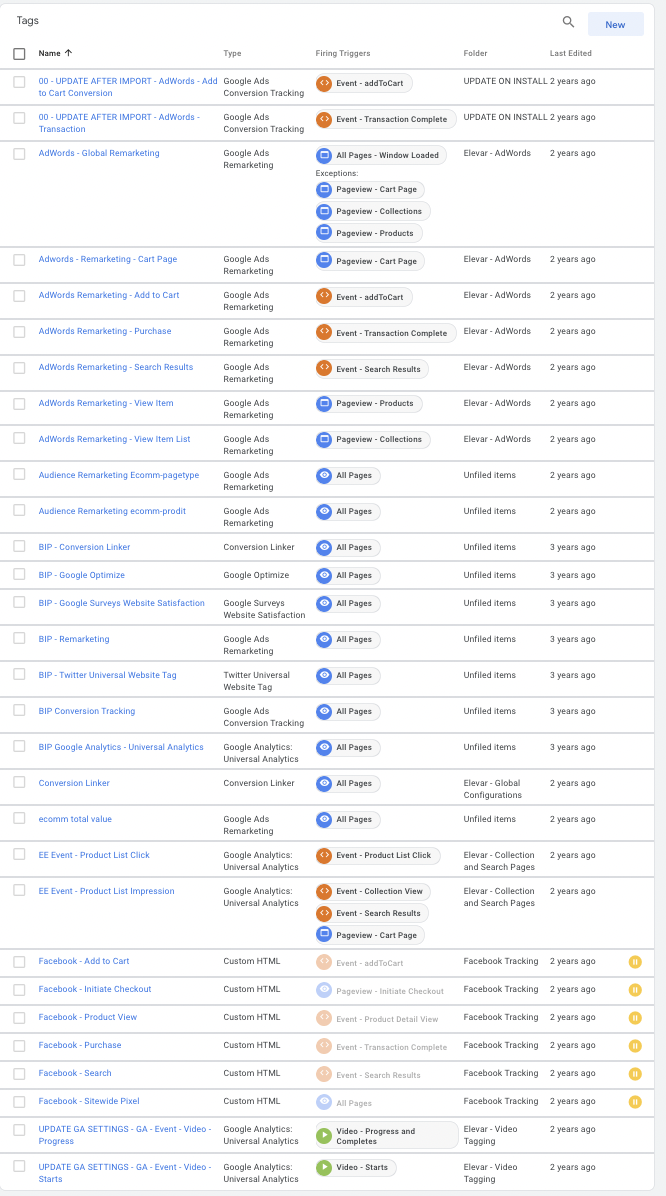Click the paused icon on the Facebook - Initiate Checkout row
The width and height of the screenshot is (666, 1196).
tap(635, 990)
